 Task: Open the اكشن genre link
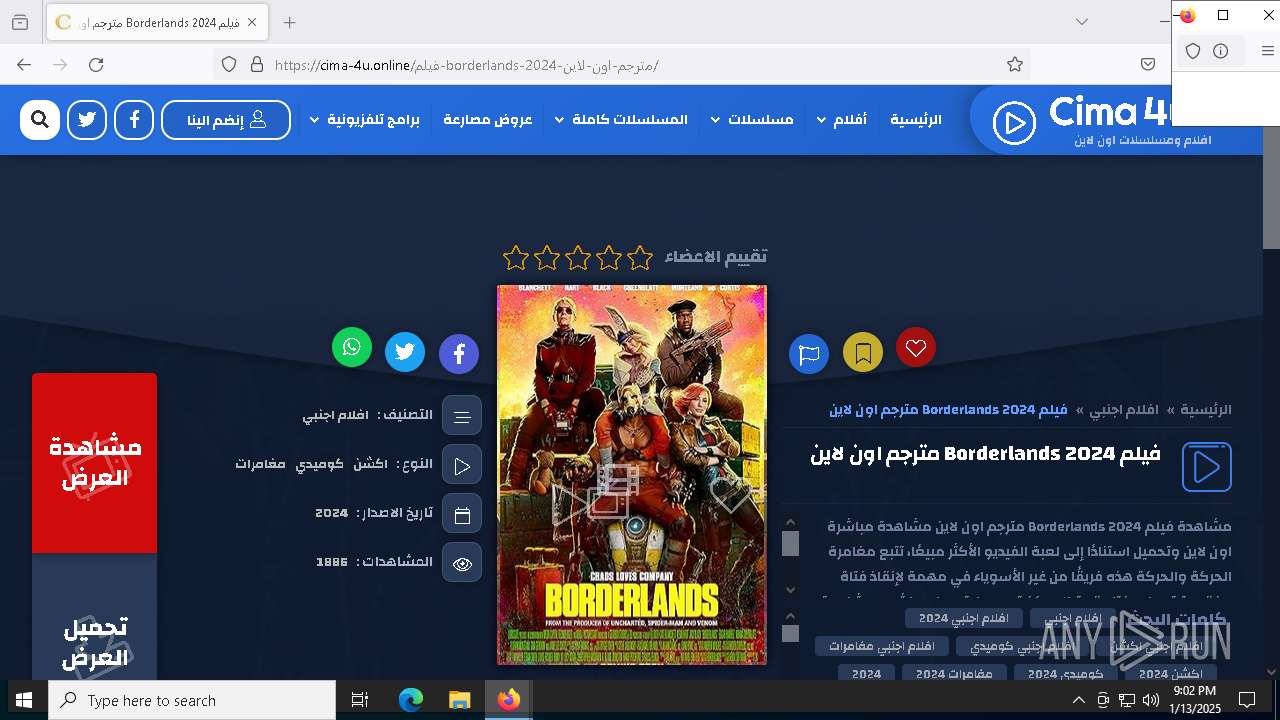370,464
